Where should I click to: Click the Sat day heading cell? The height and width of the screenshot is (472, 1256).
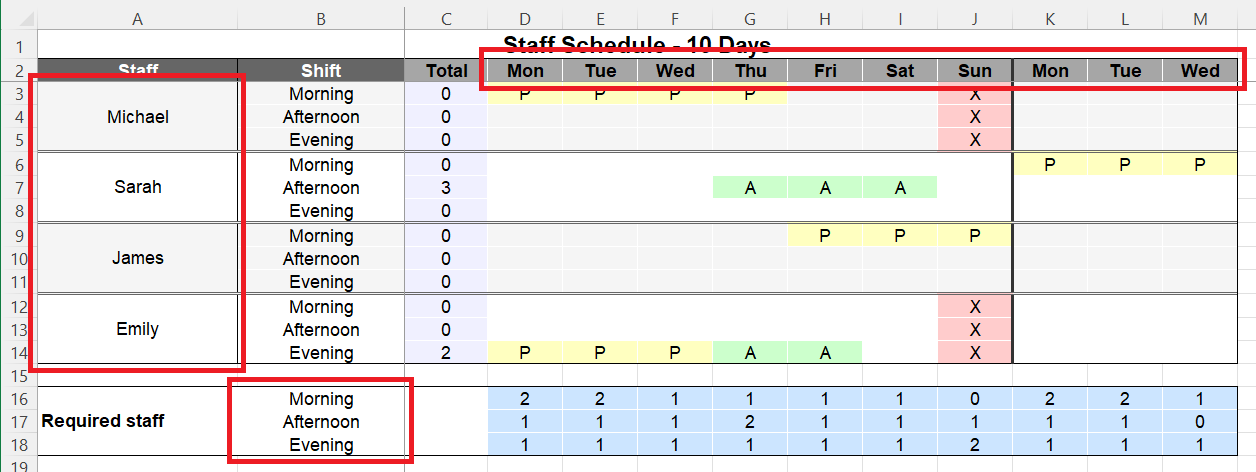900,71
